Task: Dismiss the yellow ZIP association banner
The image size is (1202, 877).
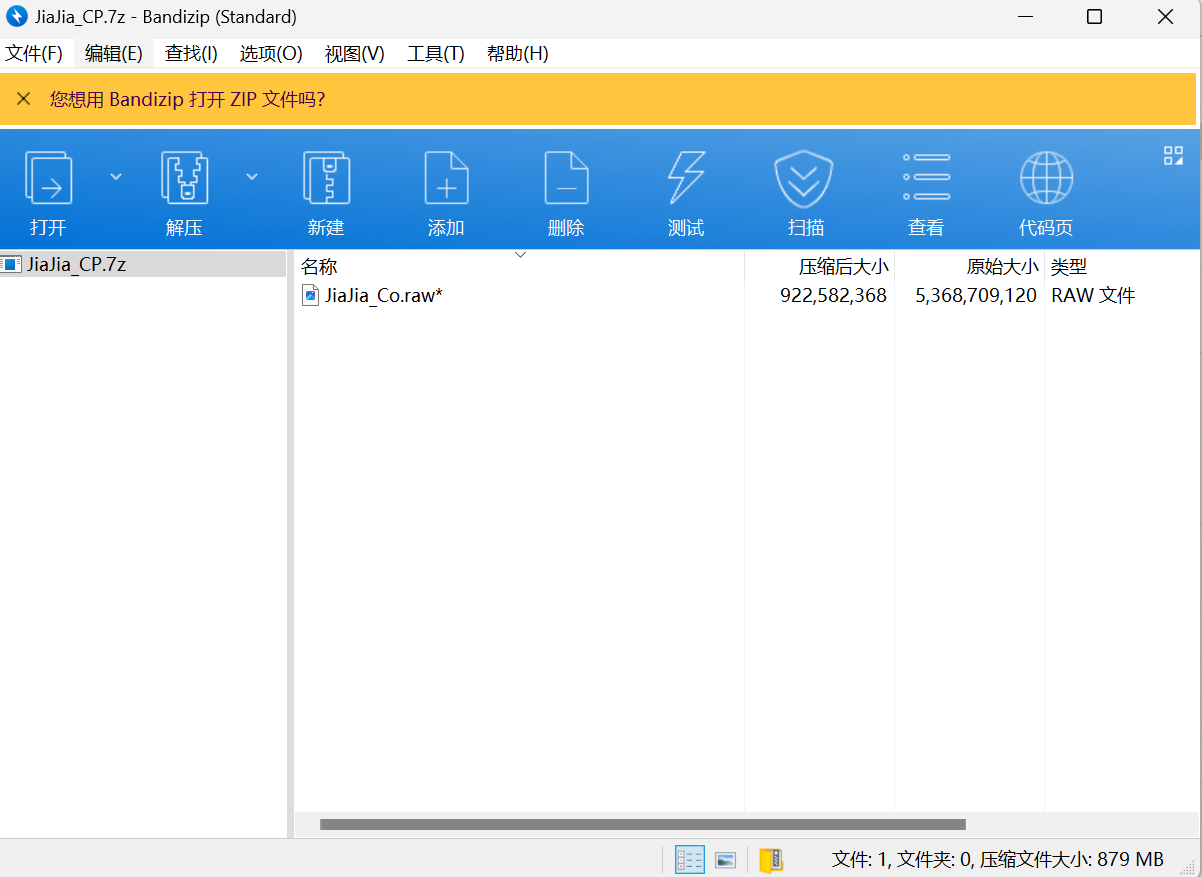Action: coord(24,99)
